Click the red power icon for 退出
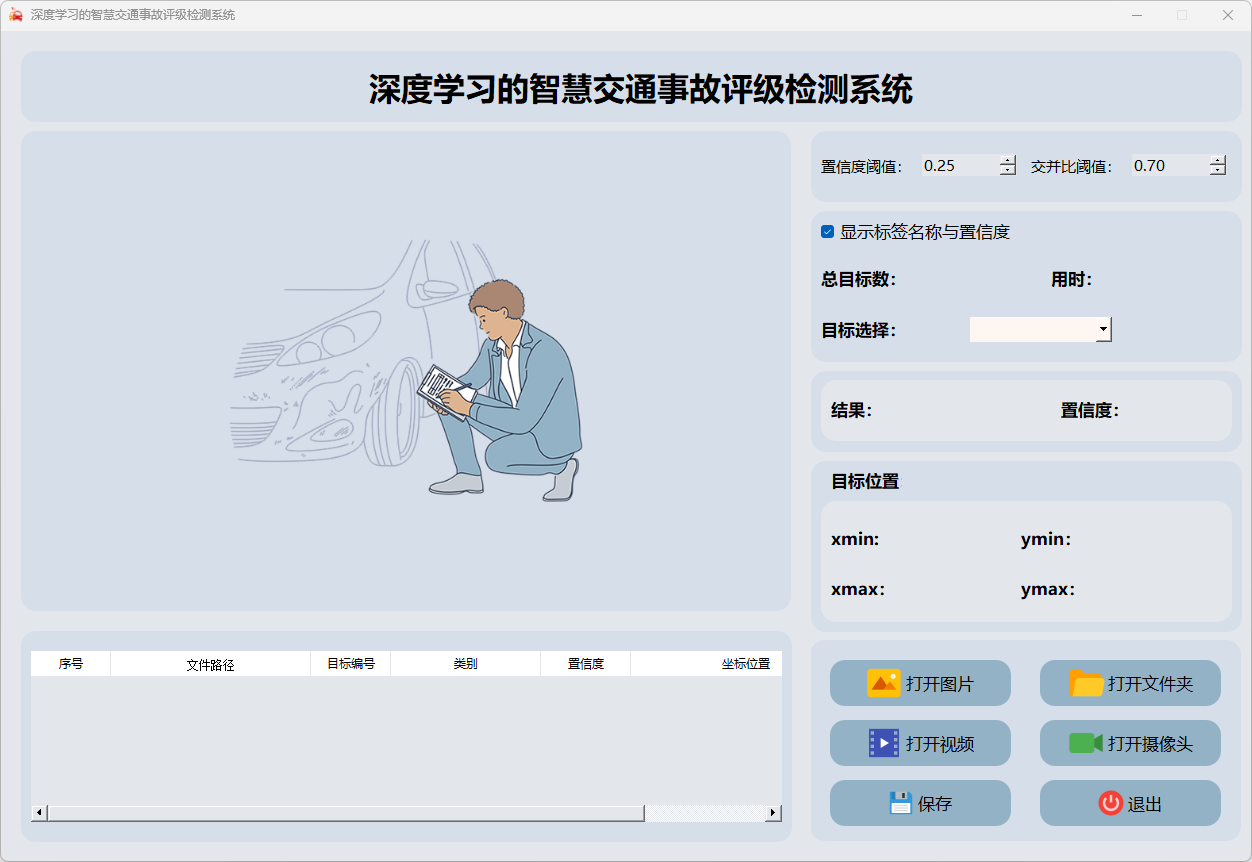The image size is (1252, 862). point(1110,803)
